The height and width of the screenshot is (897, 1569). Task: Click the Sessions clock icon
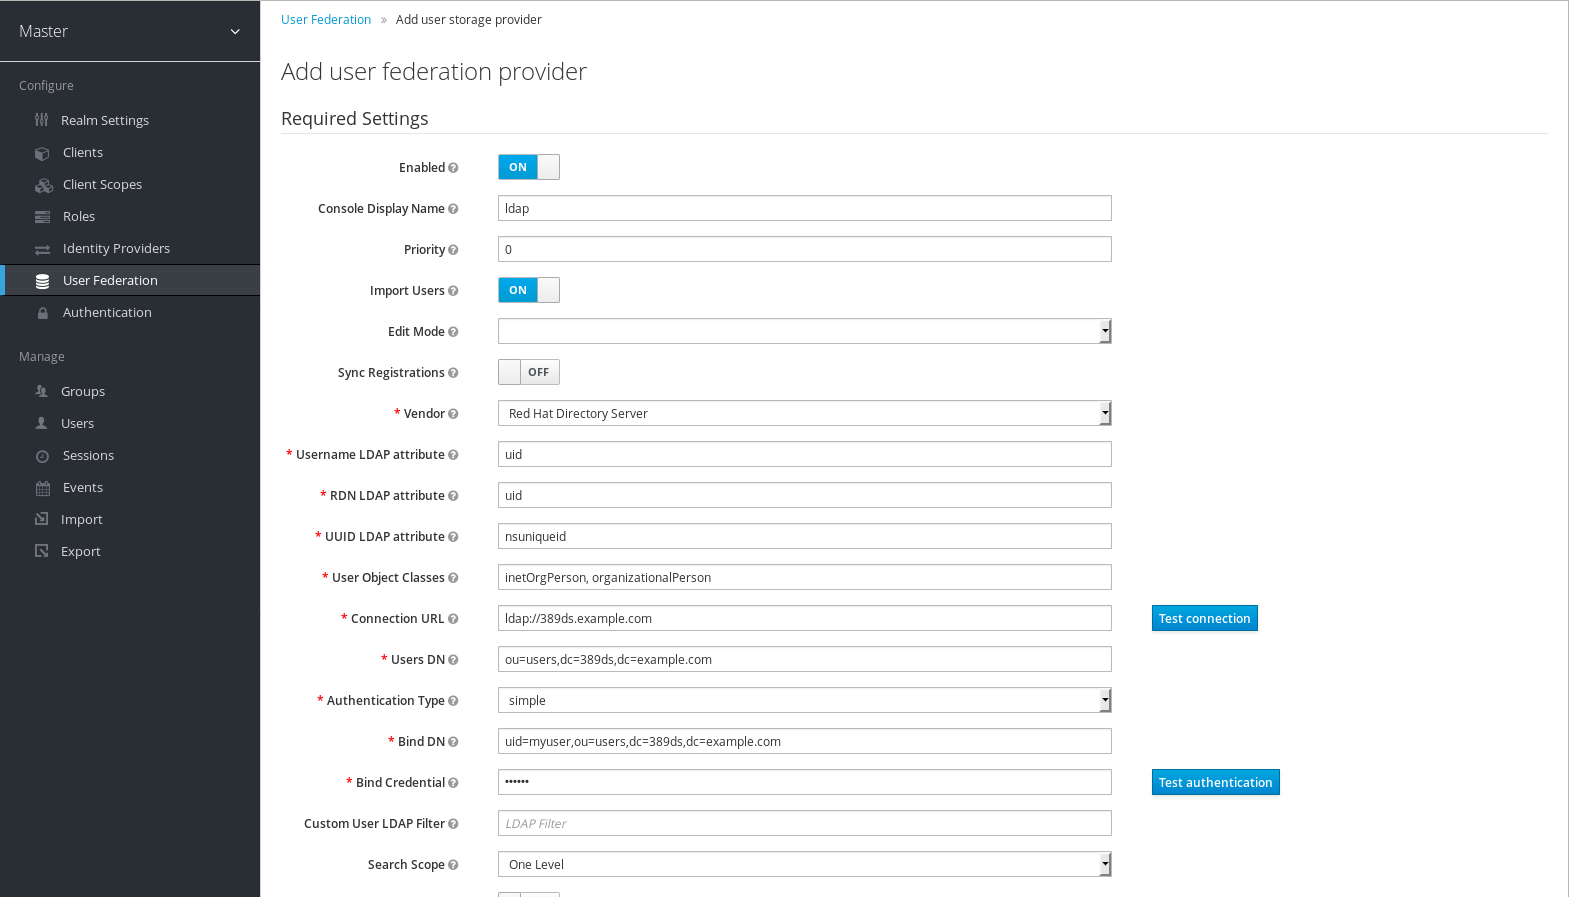tap(42, 456)
